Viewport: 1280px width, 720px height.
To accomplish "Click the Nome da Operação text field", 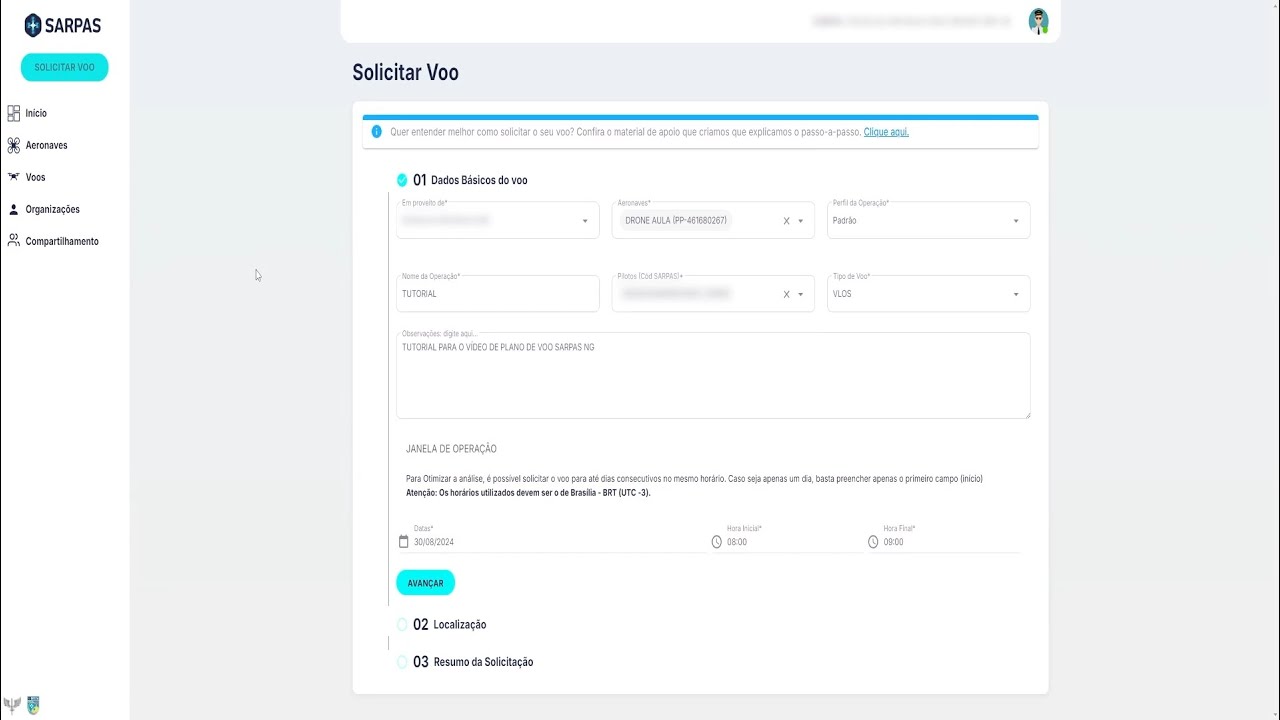I will [x=497, y=294].
